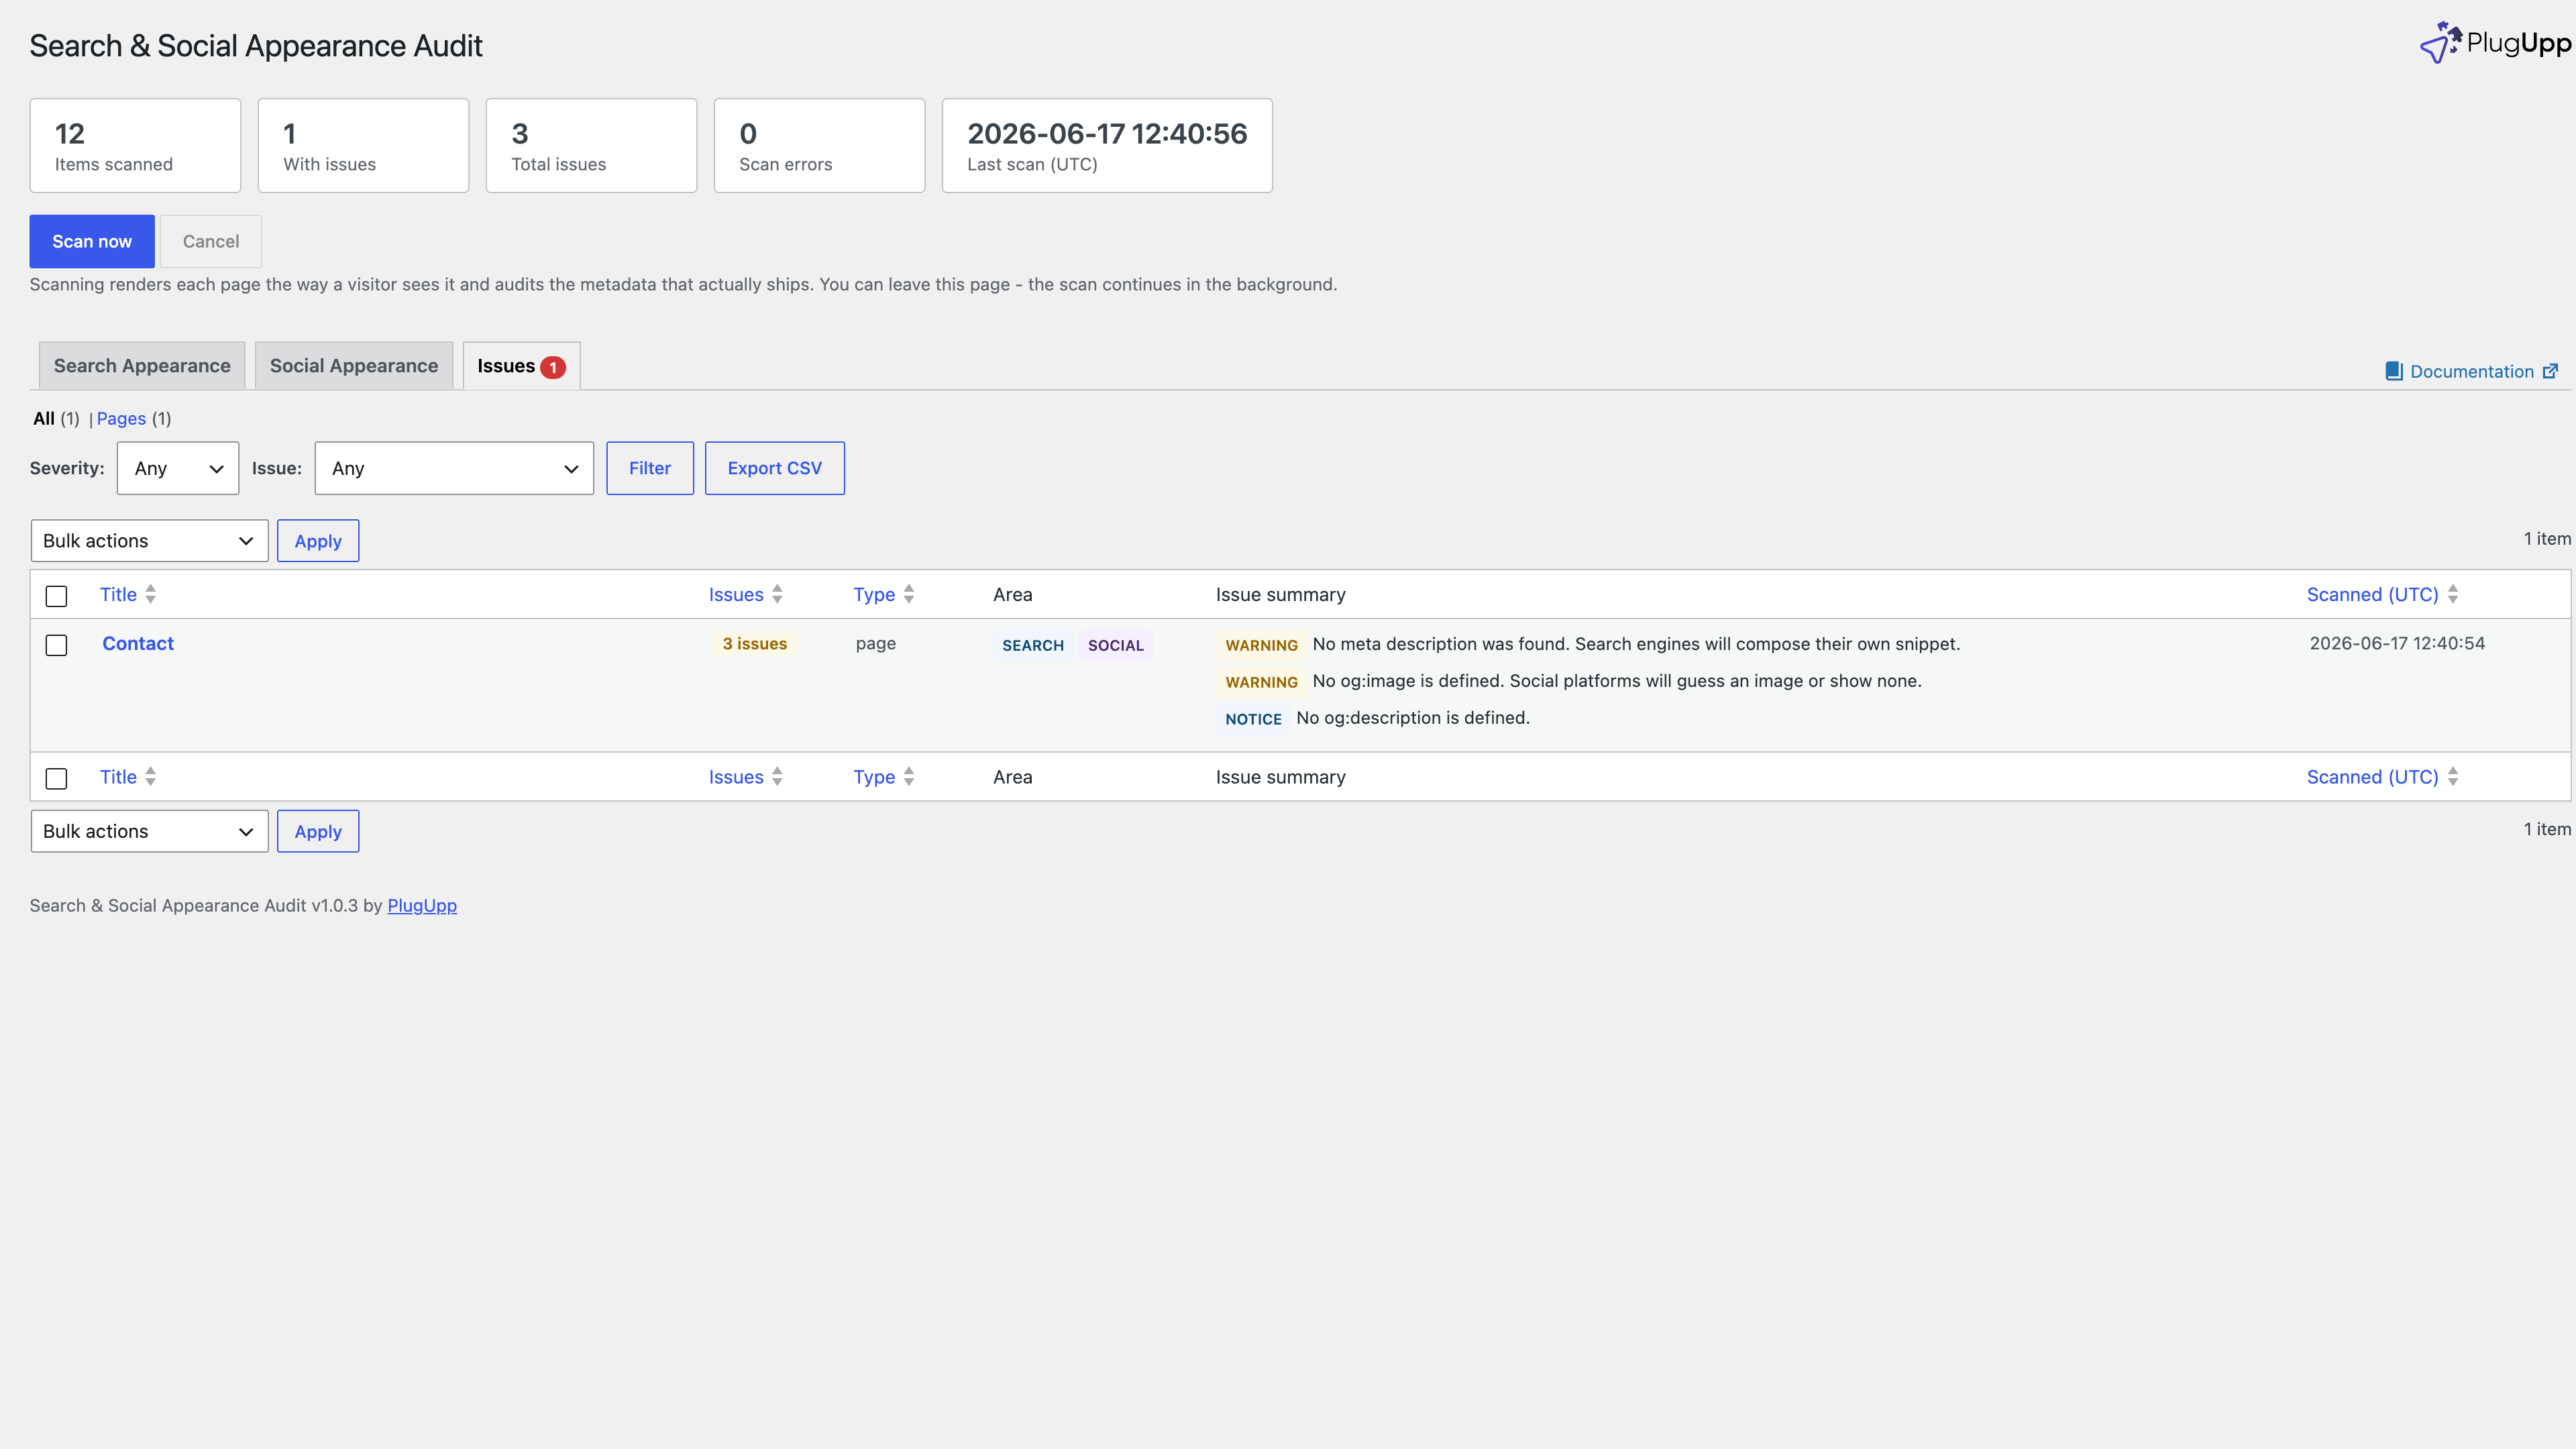Viewport: 2576px width, 1449px height.
Task: Click sort arrows next to top Issues header
Action: coord(777,594)
